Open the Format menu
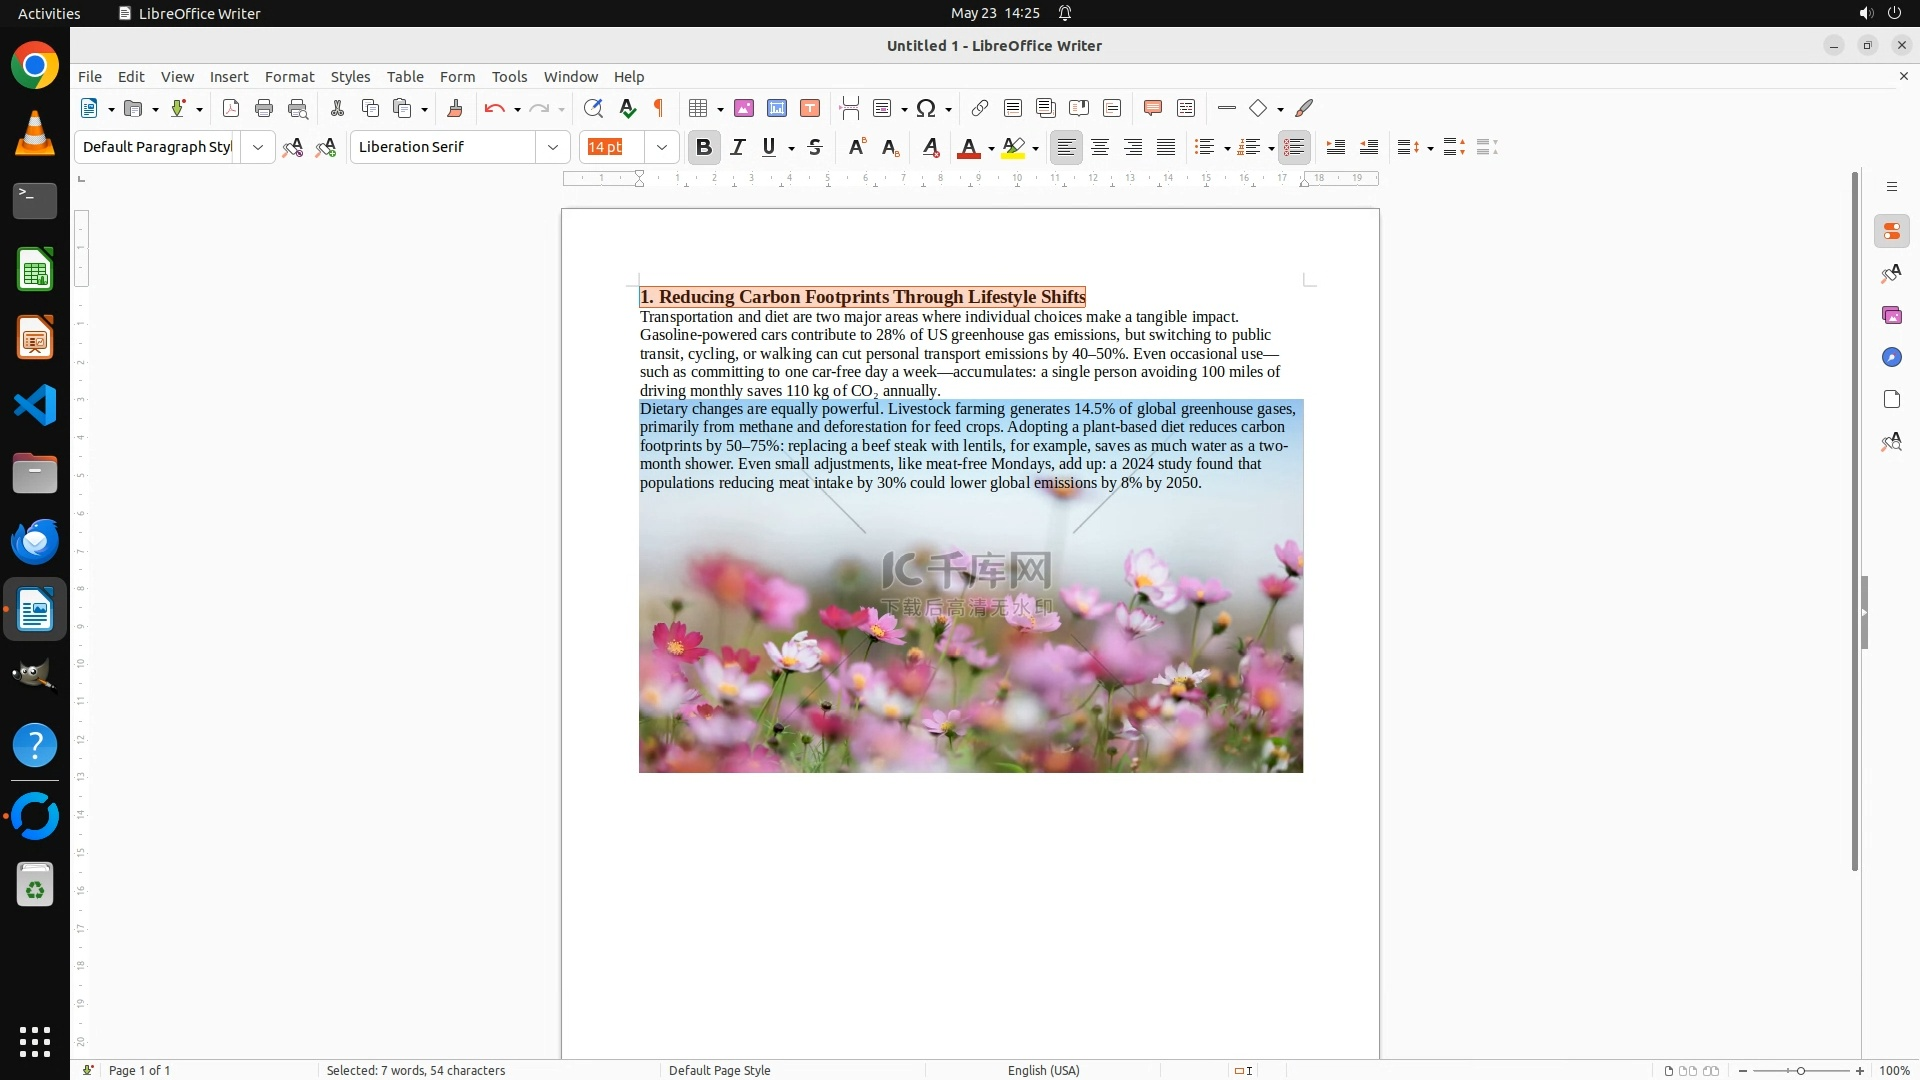The width and height of the screenshot is (1920, 1080). click(x=289, y=77)
